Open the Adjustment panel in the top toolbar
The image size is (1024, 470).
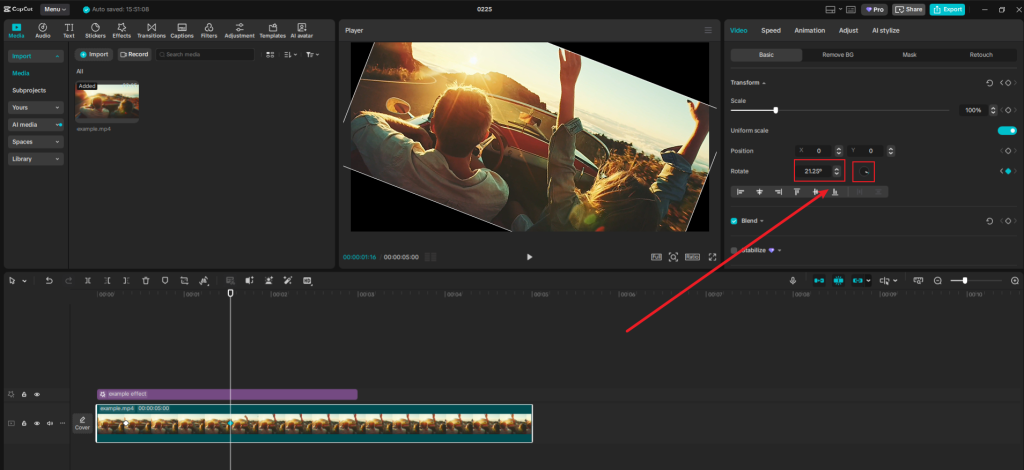click(239, 31)
